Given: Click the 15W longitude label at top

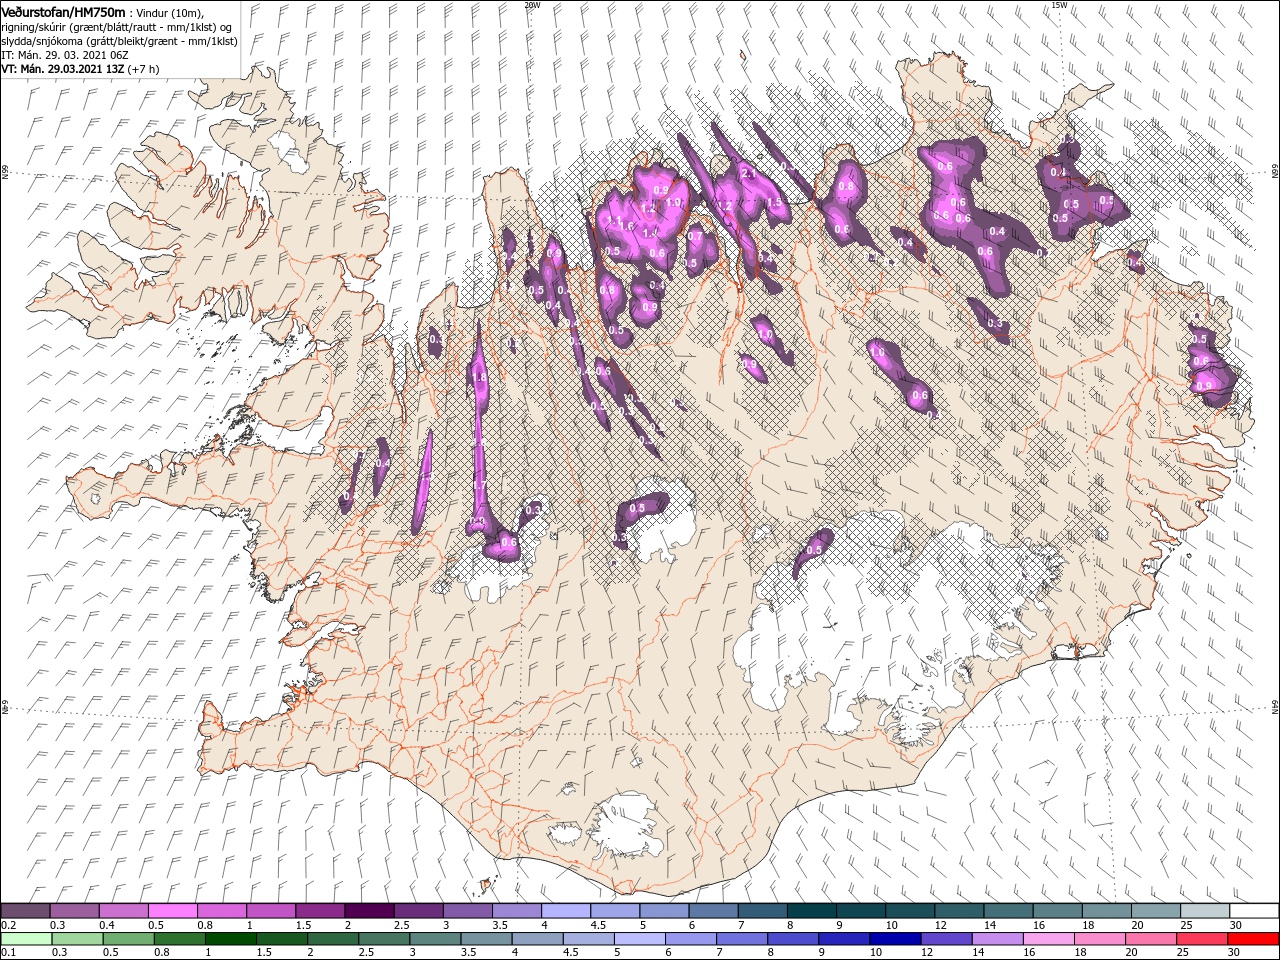Looking at the screenshot, I should [1058, 5].
